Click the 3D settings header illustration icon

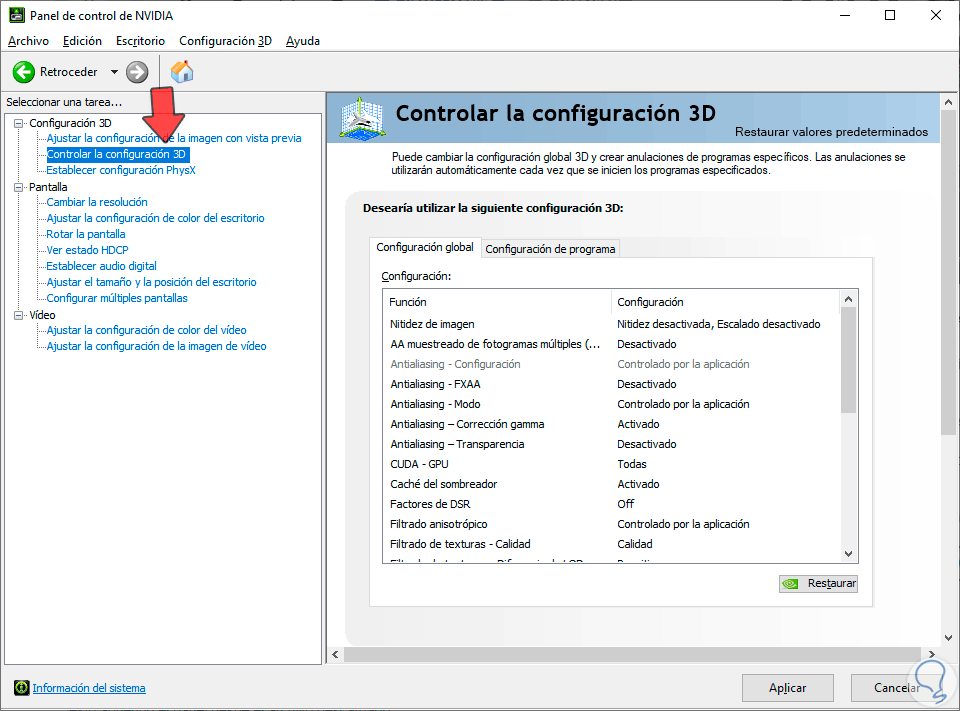point(362,118)
